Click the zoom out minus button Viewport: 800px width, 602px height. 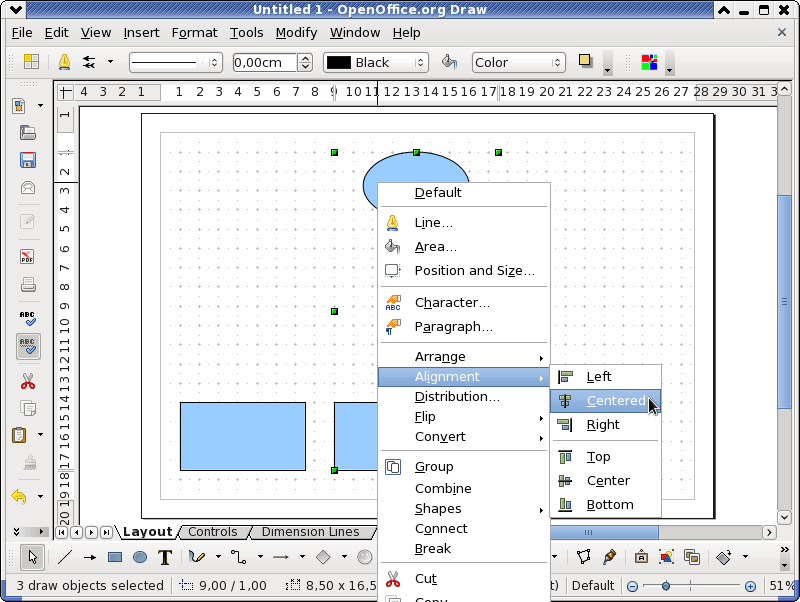tap(632, 586)
